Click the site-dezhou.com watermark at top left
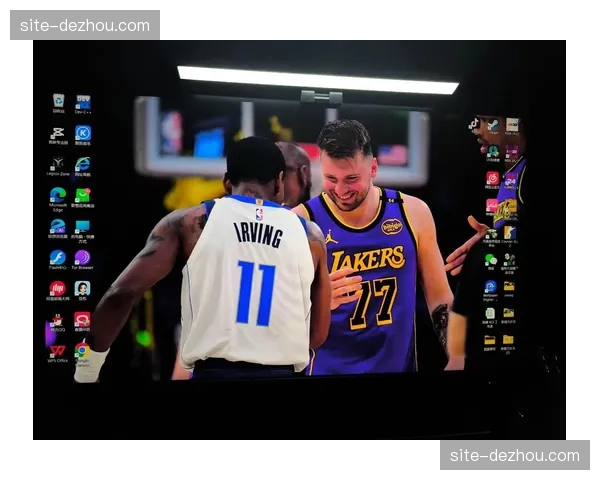The image size is (600, 480). (84, 25)
